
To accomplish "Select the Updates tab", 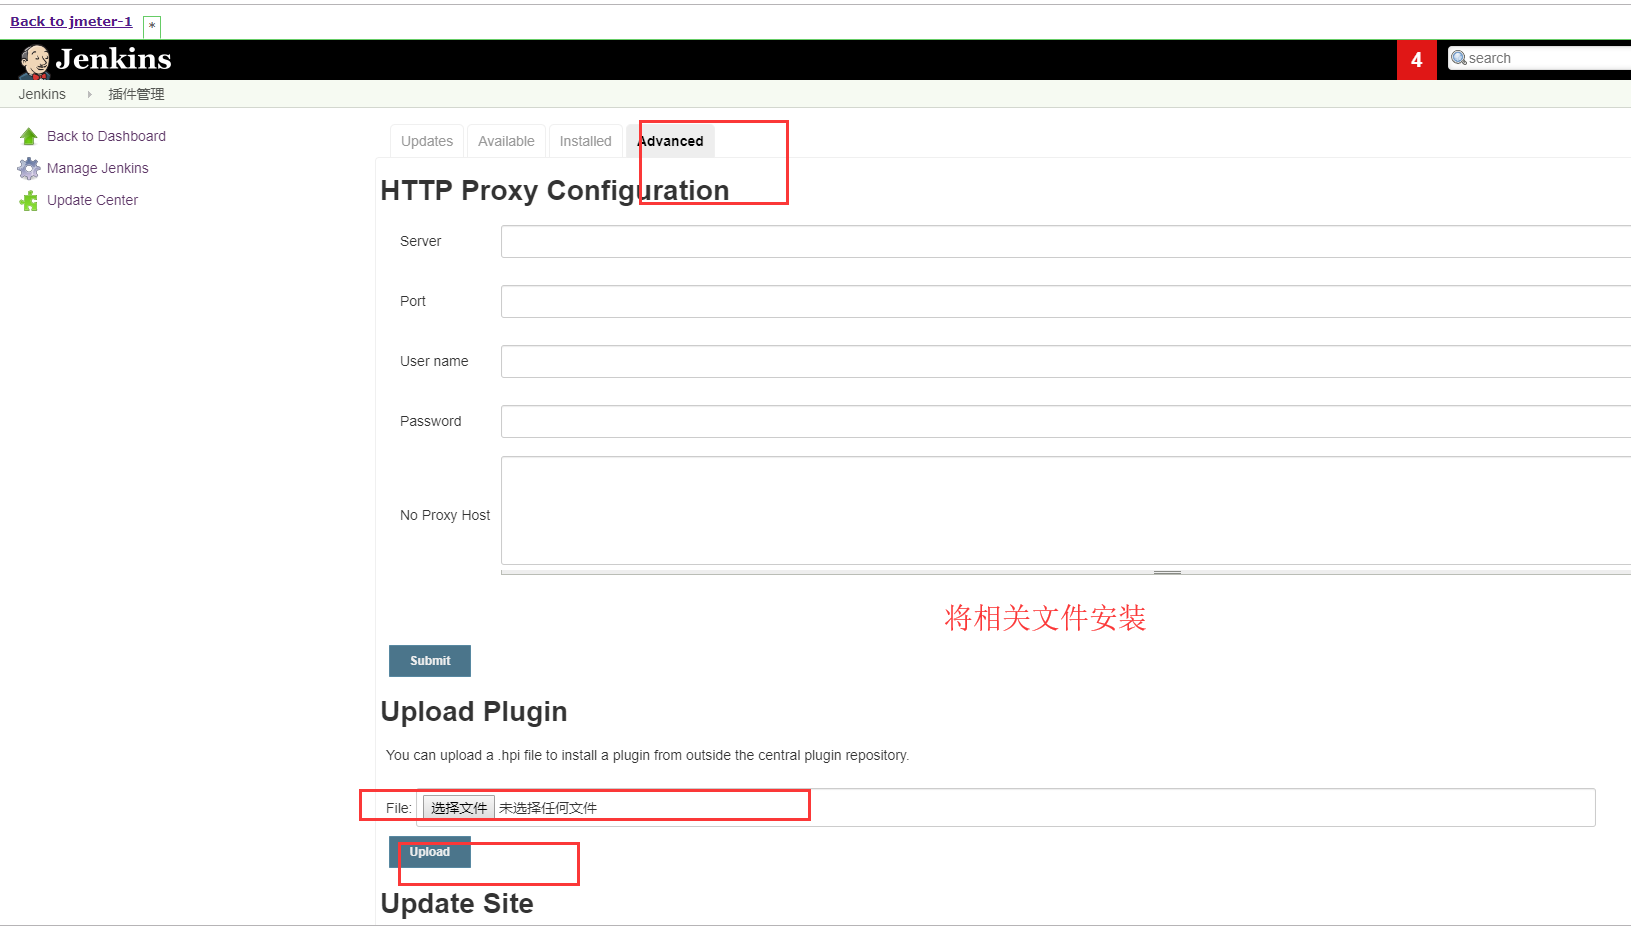I will (426, 141).
